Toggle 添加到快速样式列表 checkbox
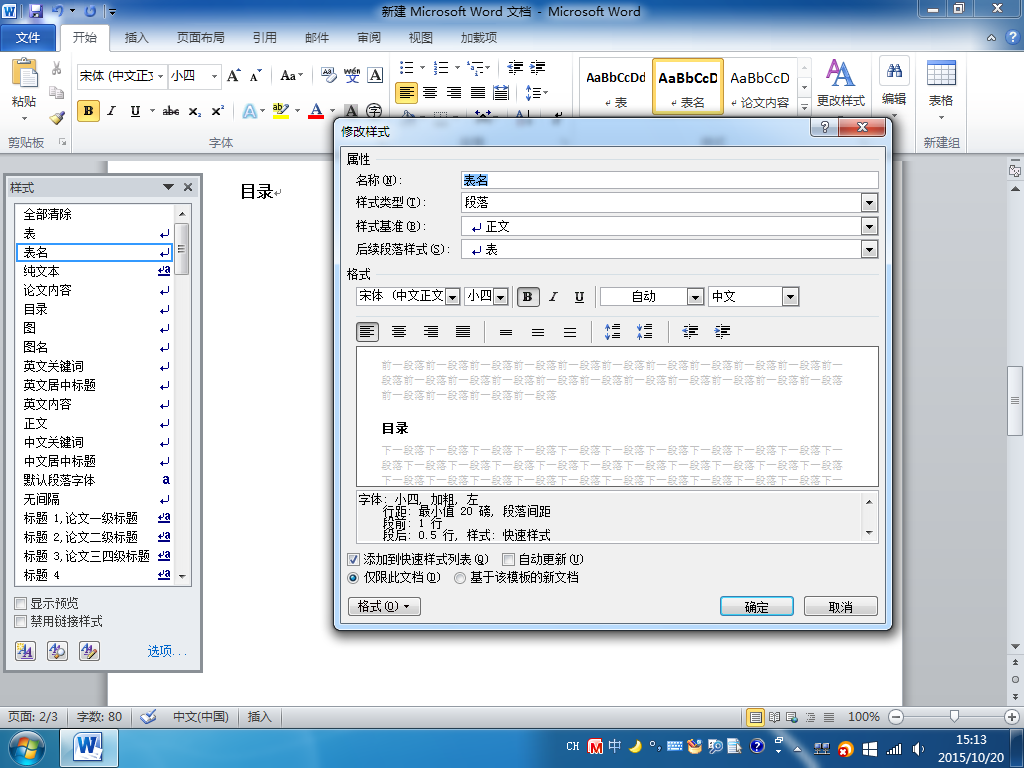1024x768 pixels. pyautogui.click(x=353, y=560)
